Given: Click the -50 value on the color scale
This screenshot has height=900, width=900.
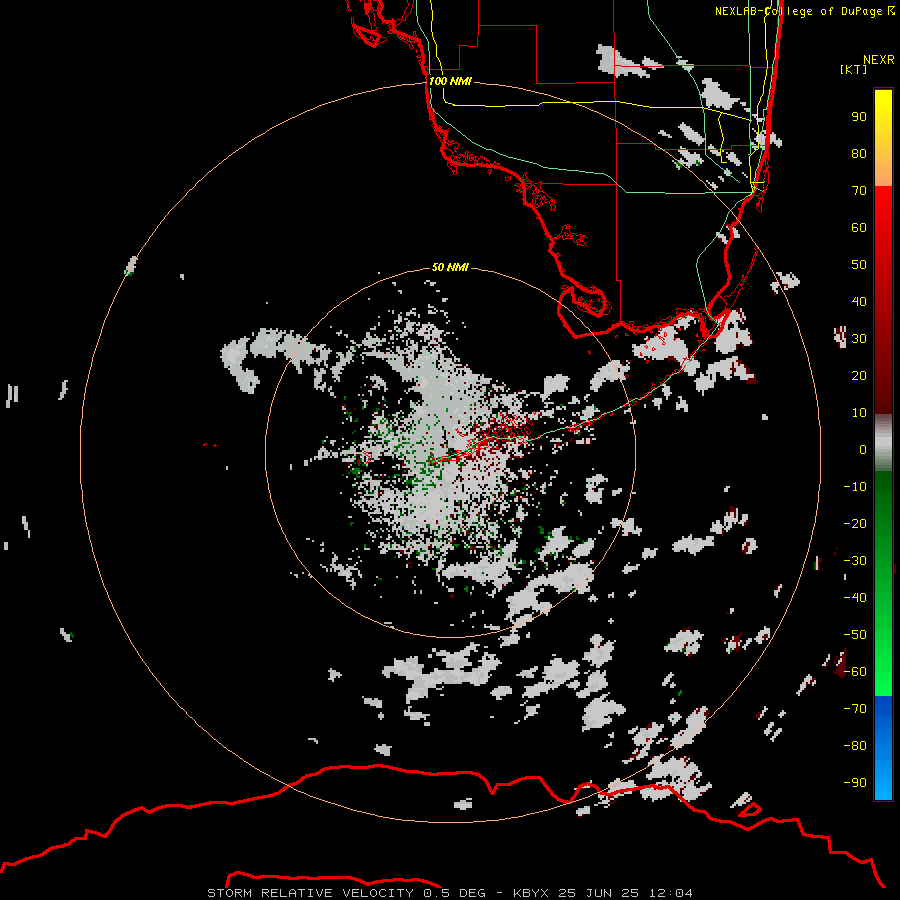Looking at the screenshot, I should [855, 635].
